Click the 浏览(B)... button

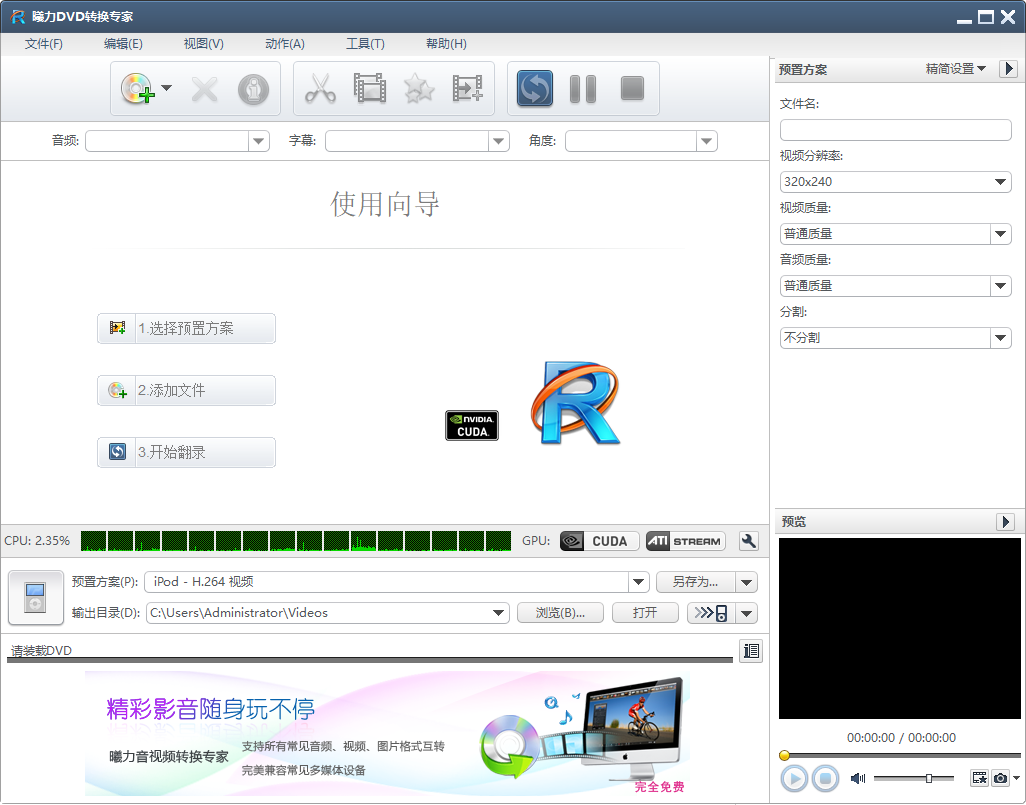(560, 613)
